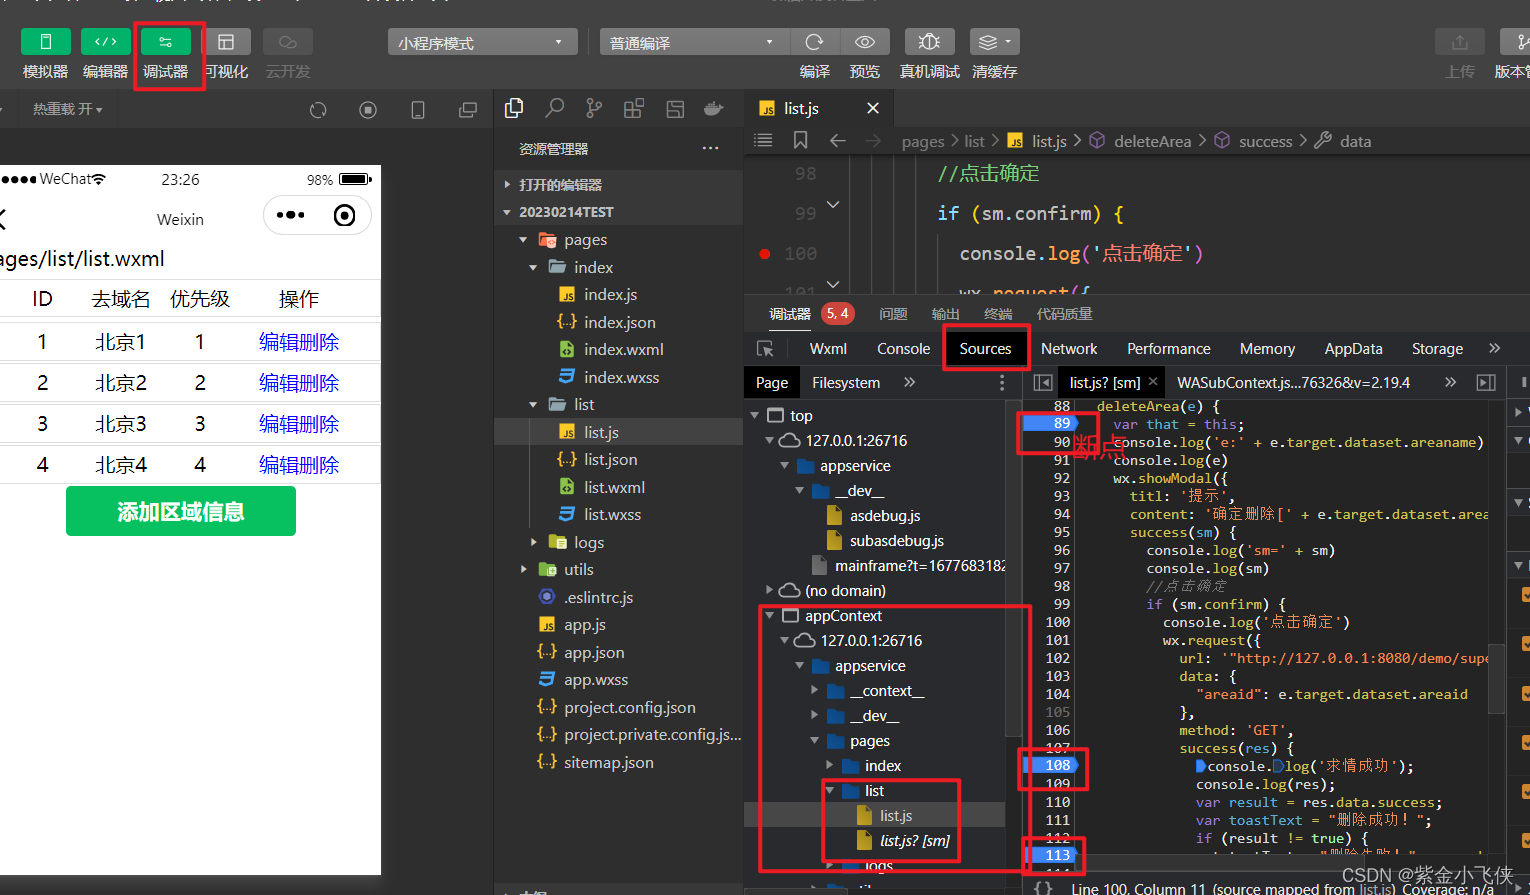The height and width of the screenshot is (895, 1530).
Task: Open the extensions blocks icon
Action: (x=634, y=108)
